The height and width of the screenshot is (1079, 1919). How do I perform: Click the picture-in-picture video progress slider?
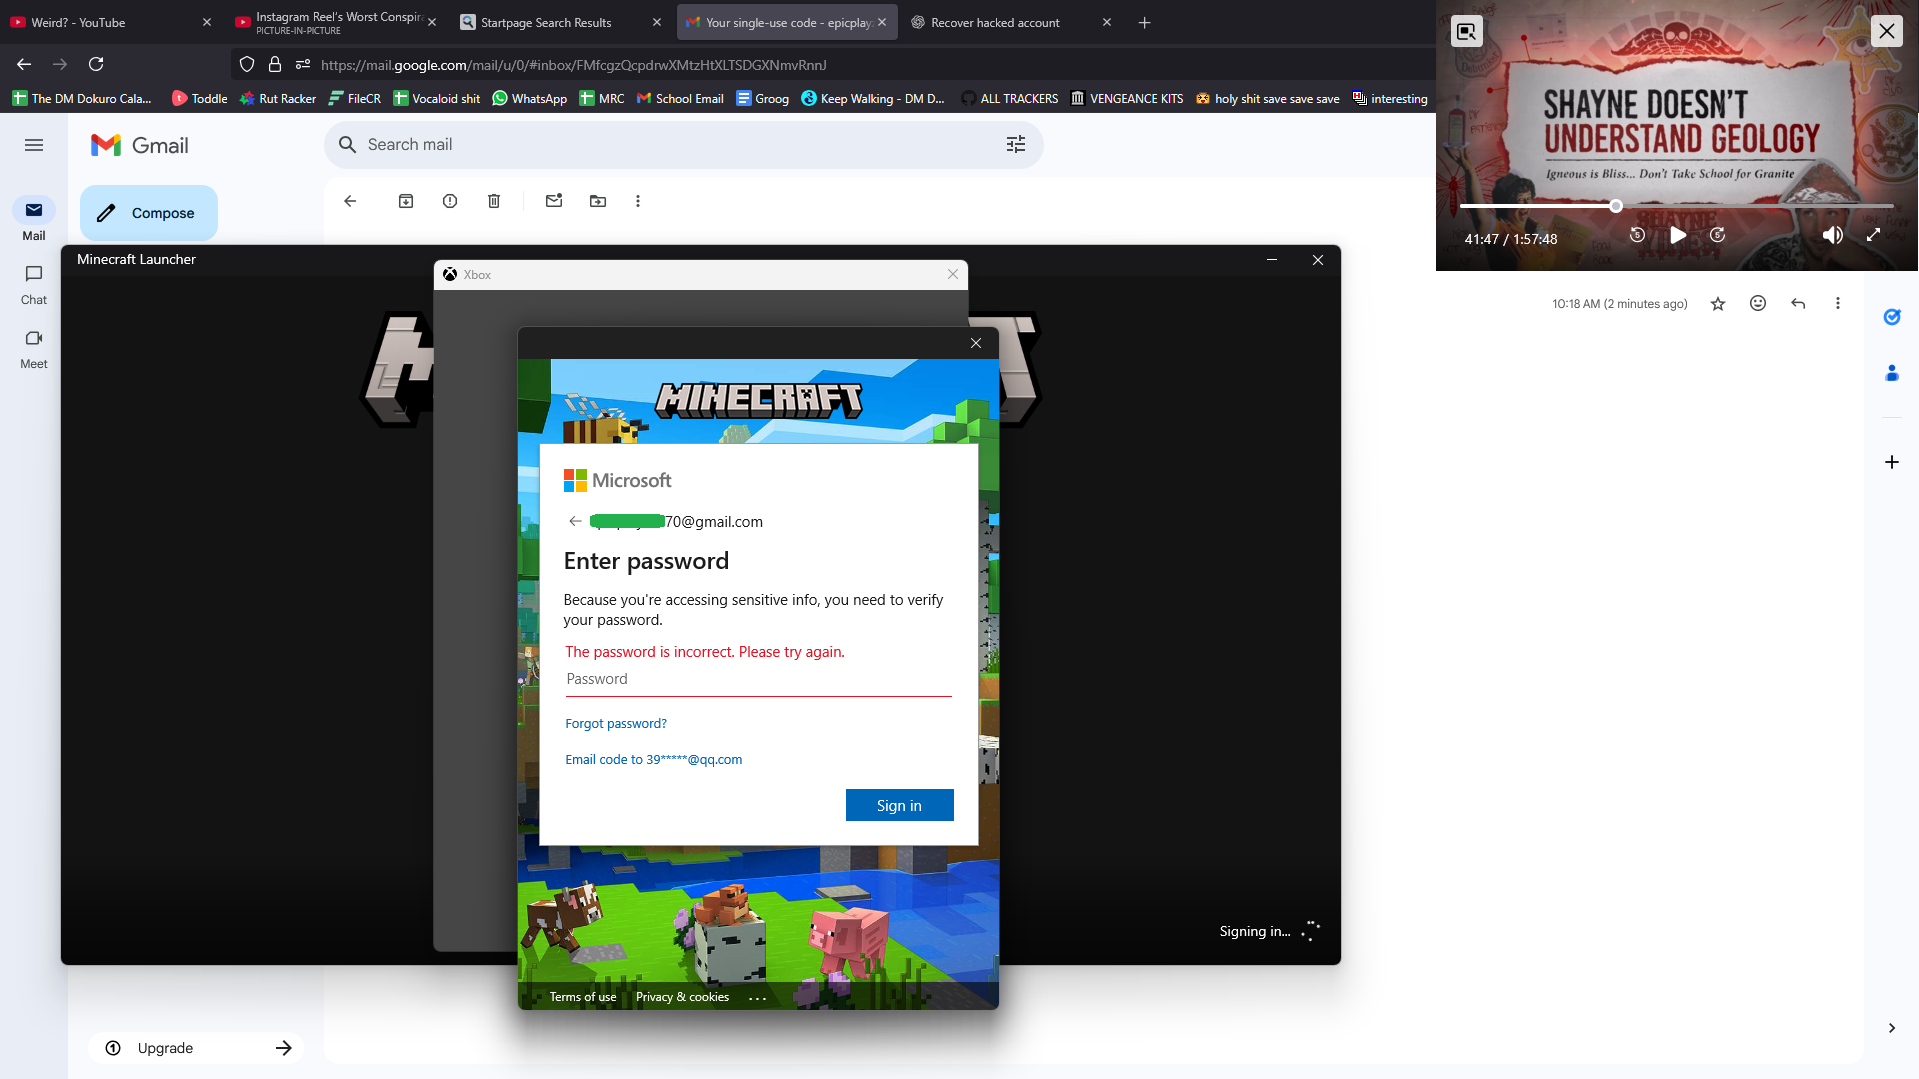[x=1676, y=206]
